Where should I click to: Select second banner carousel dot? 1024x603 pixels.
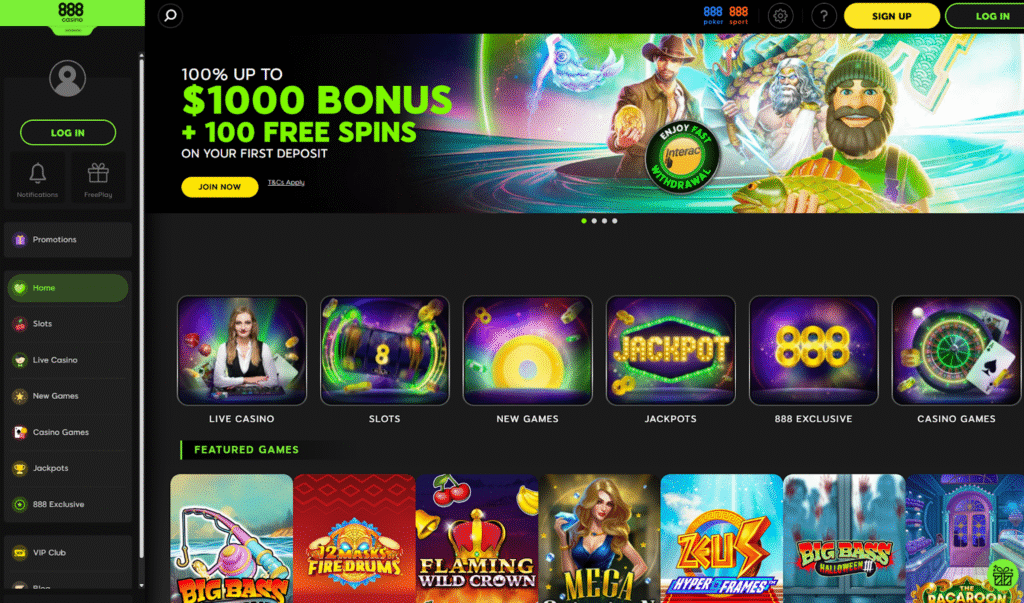[x=594, y=221]
